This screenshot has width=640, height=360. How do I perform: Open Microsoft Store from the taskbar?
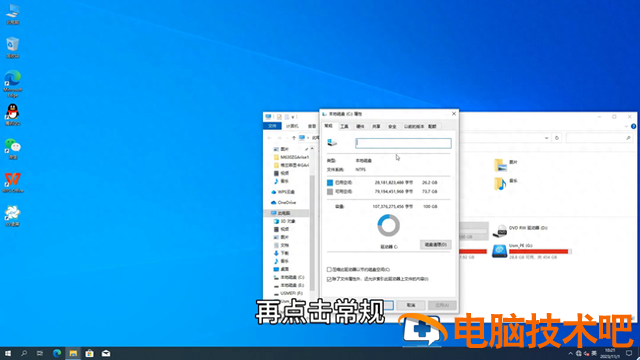(89, 353)
